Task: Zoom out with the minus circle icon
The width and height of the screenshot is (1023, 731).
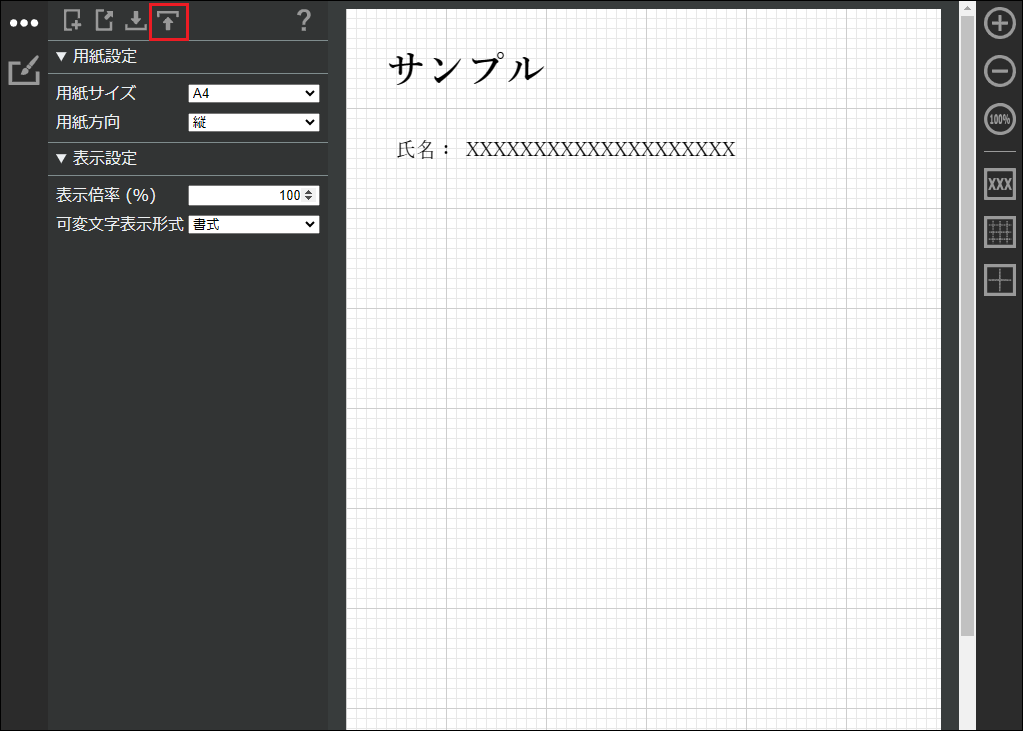Action: 999,71
